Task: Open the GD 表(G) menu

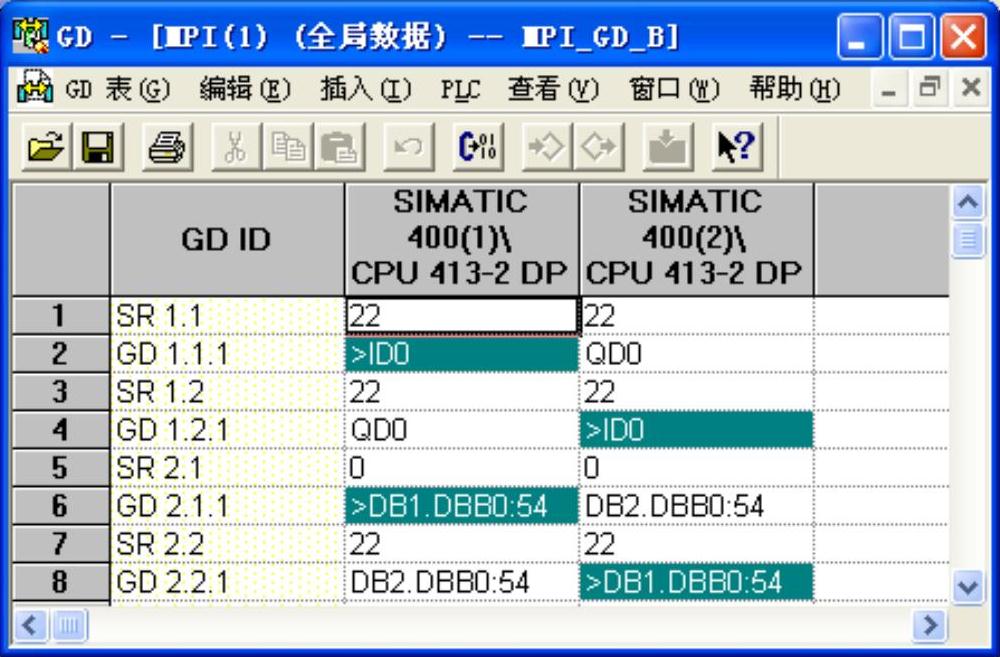Action: pos(117,89)
